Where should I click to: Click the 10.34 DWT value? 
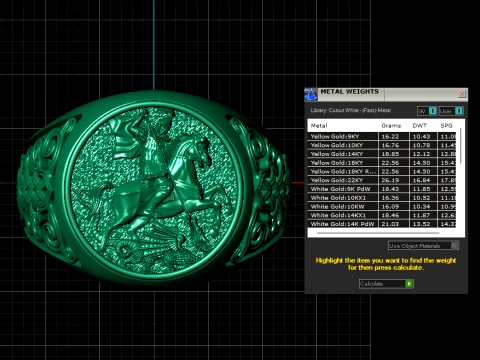coord(421,206)
